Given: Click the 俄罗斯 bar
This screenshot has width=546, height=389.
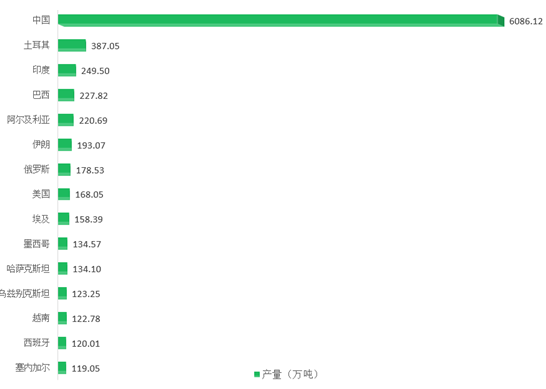Looking at the screenshot, I should click(x=64, y=170).
